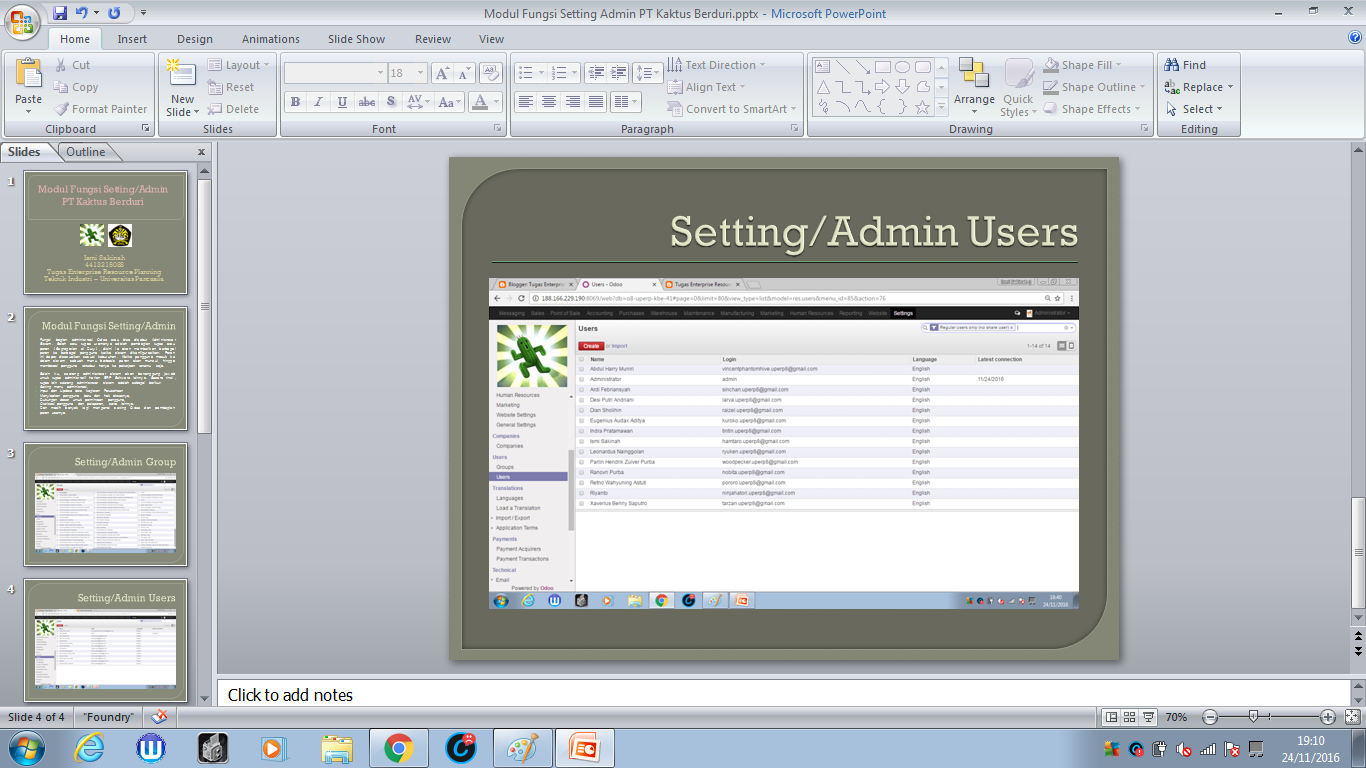Click the Delete button in Slides group
This screenshot has width=1366, height=768.
coord(237,109)
